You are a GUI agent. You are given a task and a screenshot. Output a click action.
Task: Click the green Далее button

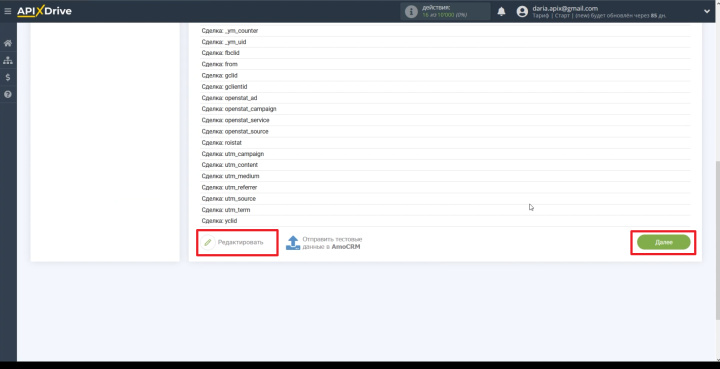click(x=664, y=242)
